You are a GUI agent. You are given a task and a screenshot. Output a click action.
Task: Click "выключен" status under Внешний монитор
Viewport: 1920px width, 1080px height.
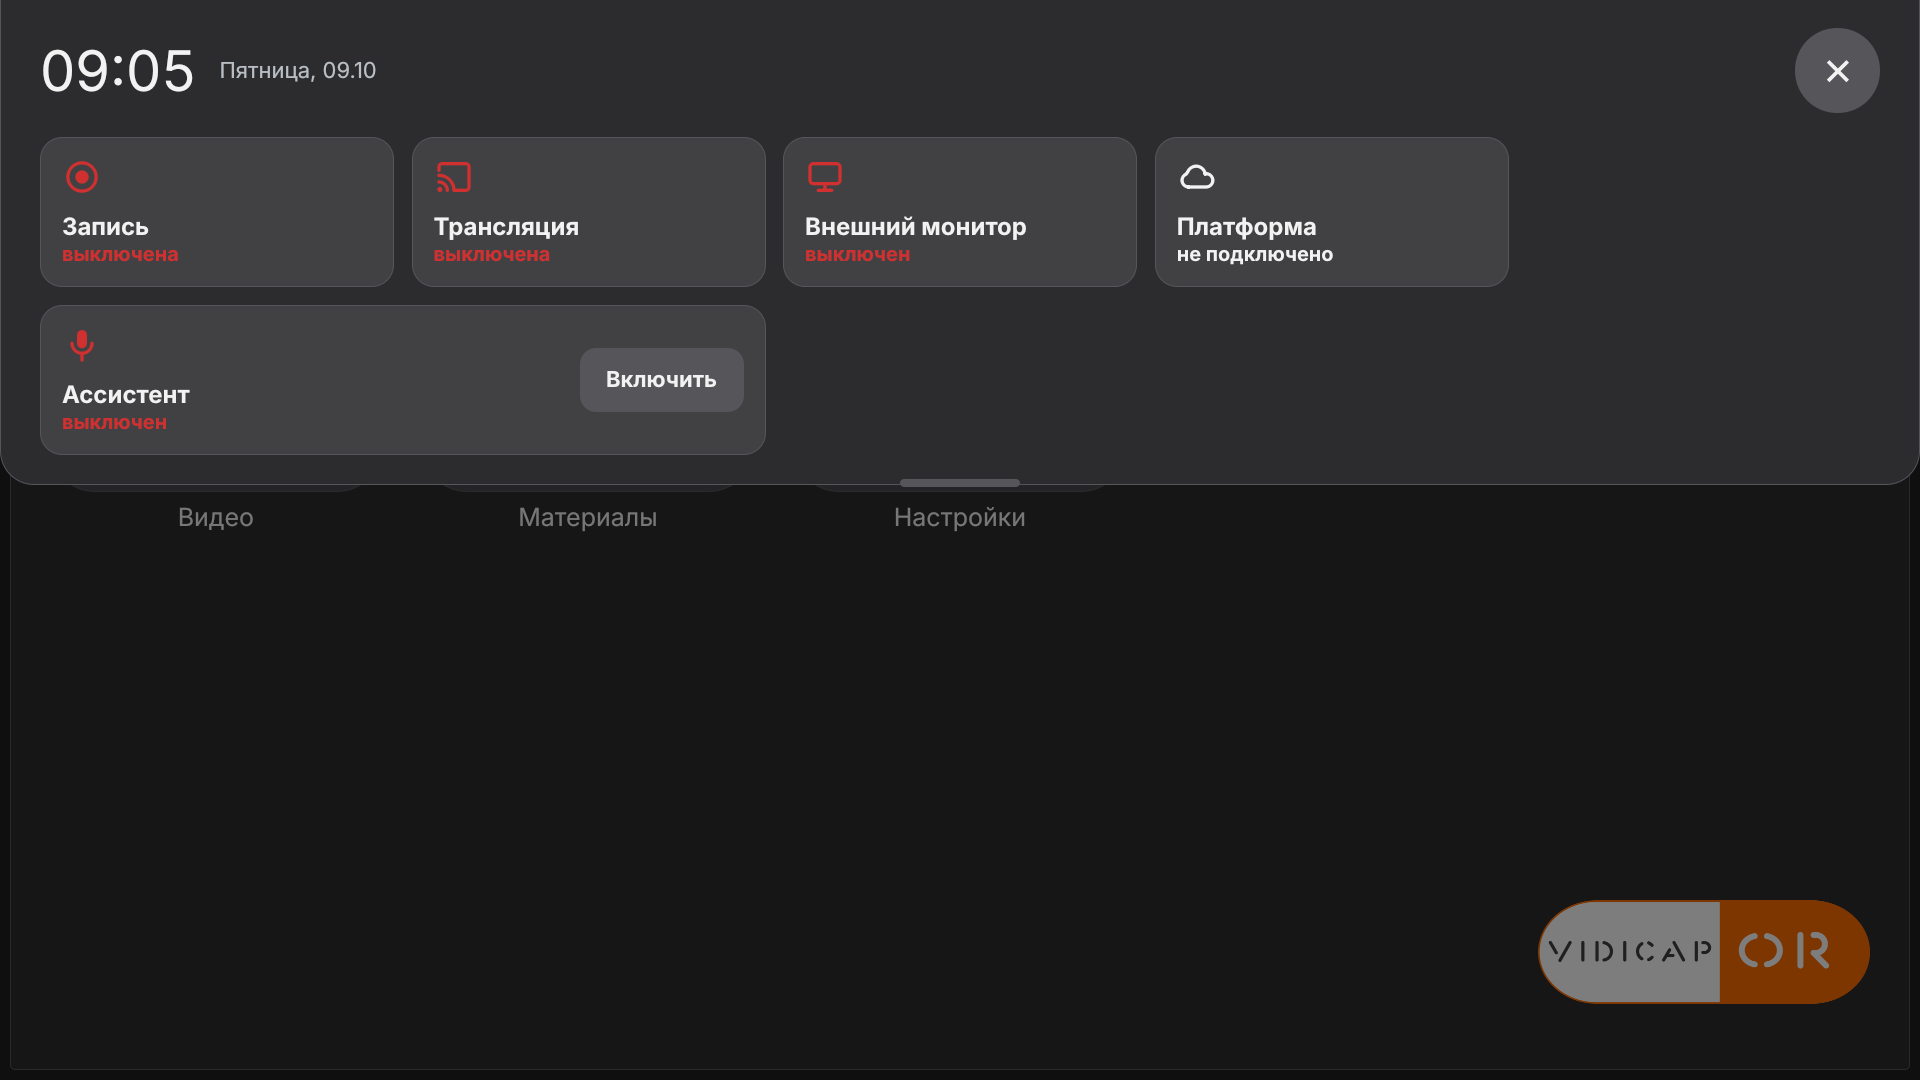tap(858, 255)
